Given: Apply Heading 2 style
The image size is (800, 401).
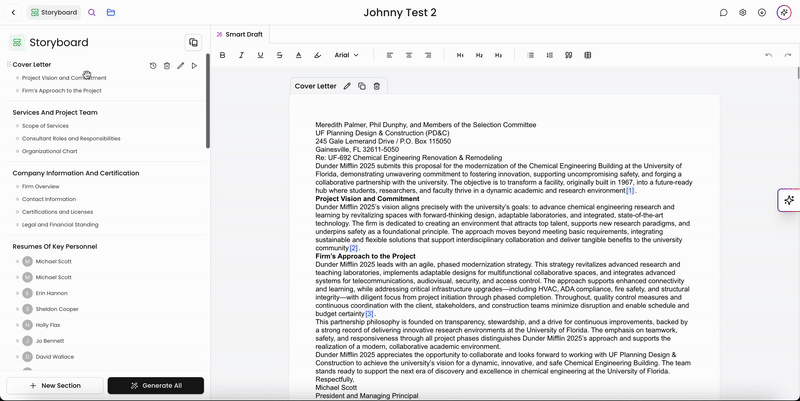Looking at the screenshot, I should (x=479, y=55).
